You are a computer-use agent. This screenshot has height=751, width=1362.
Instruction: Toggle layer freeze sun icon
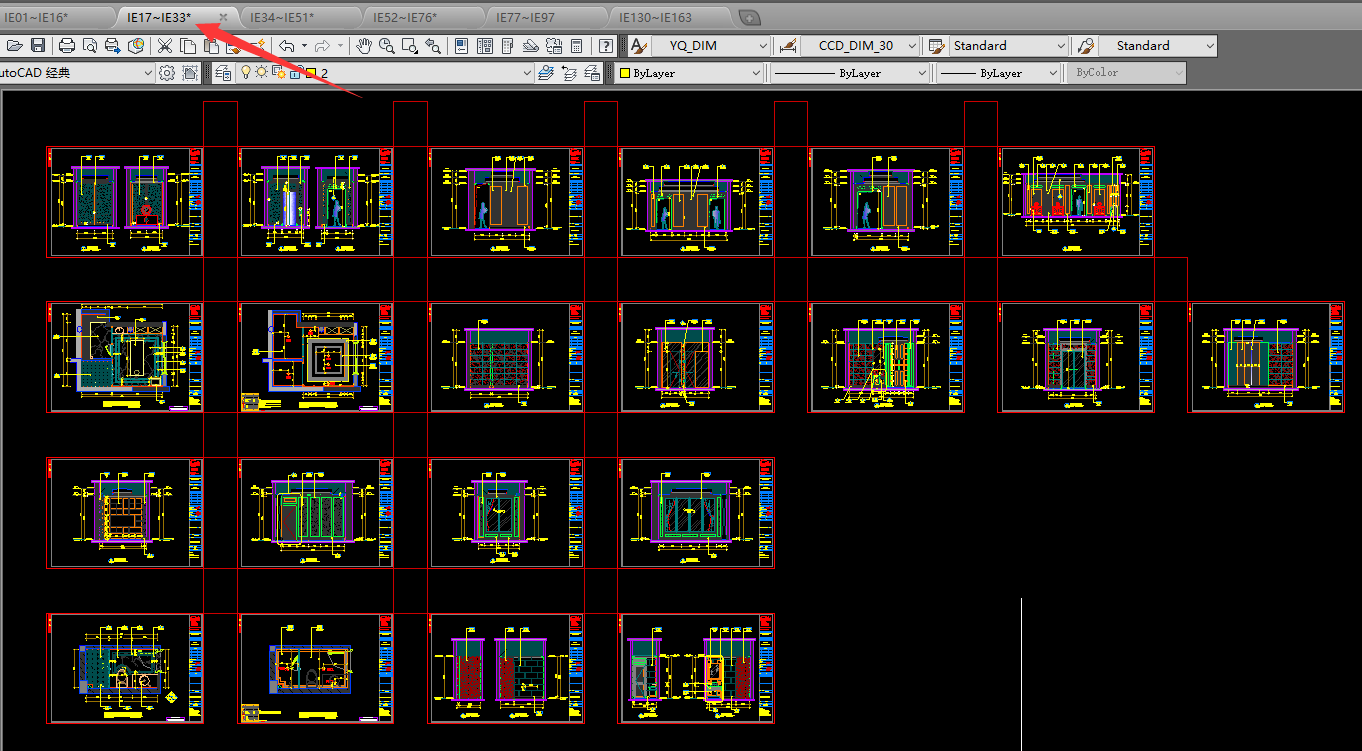[x=261, y=73]
